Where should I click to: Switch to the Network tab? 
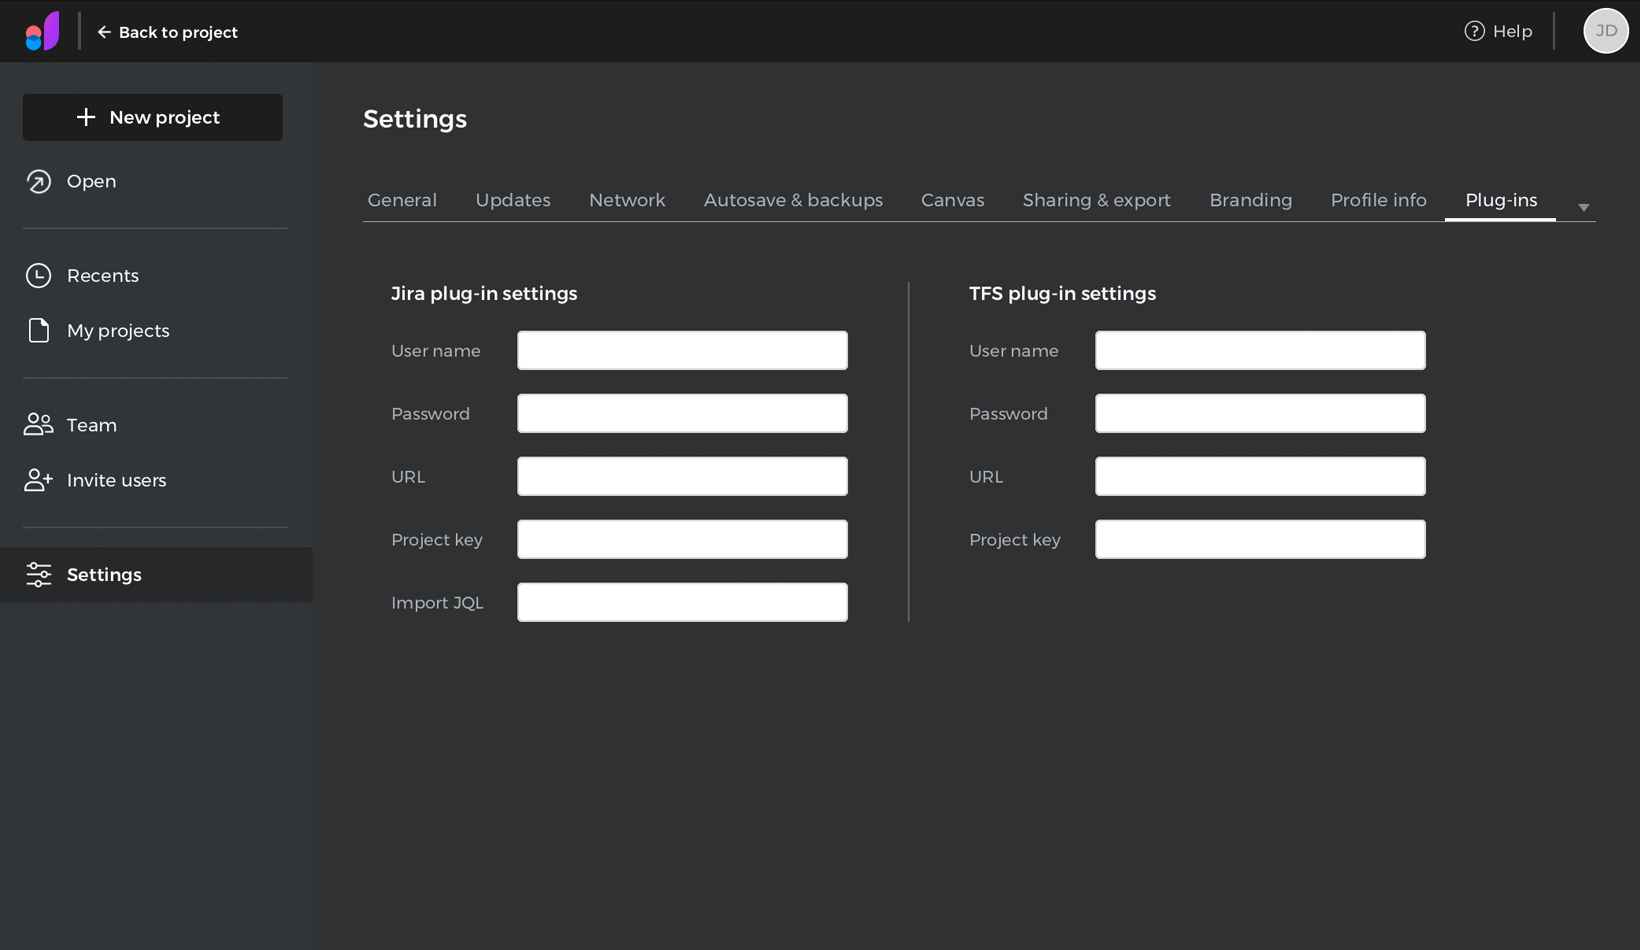pos(627,200)
